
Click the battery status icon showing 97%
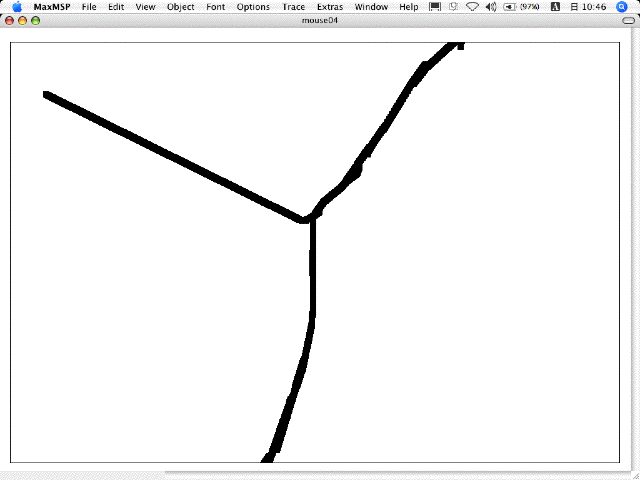pos(521,7)
